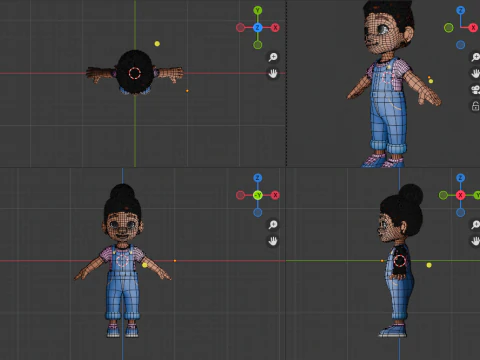Toggle camera view in the perspective viewport
The height and width of the screenshot is (360, 480).
point(475,90)
